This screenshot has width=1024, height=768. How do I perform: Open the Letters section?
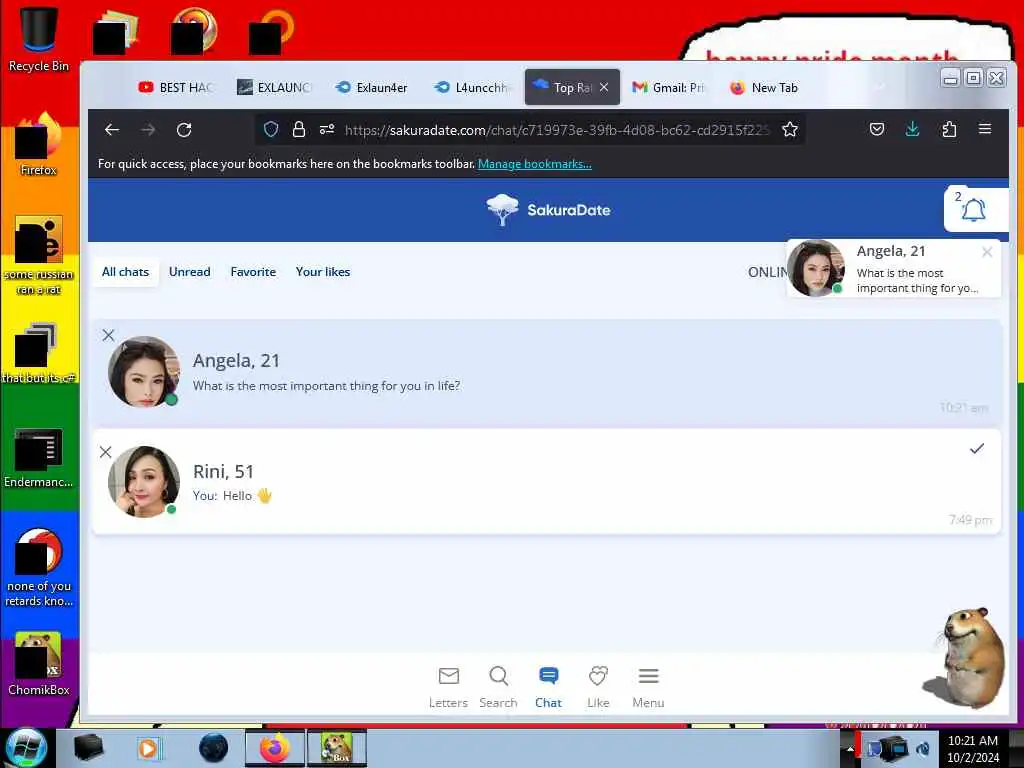tap(448, 687)
